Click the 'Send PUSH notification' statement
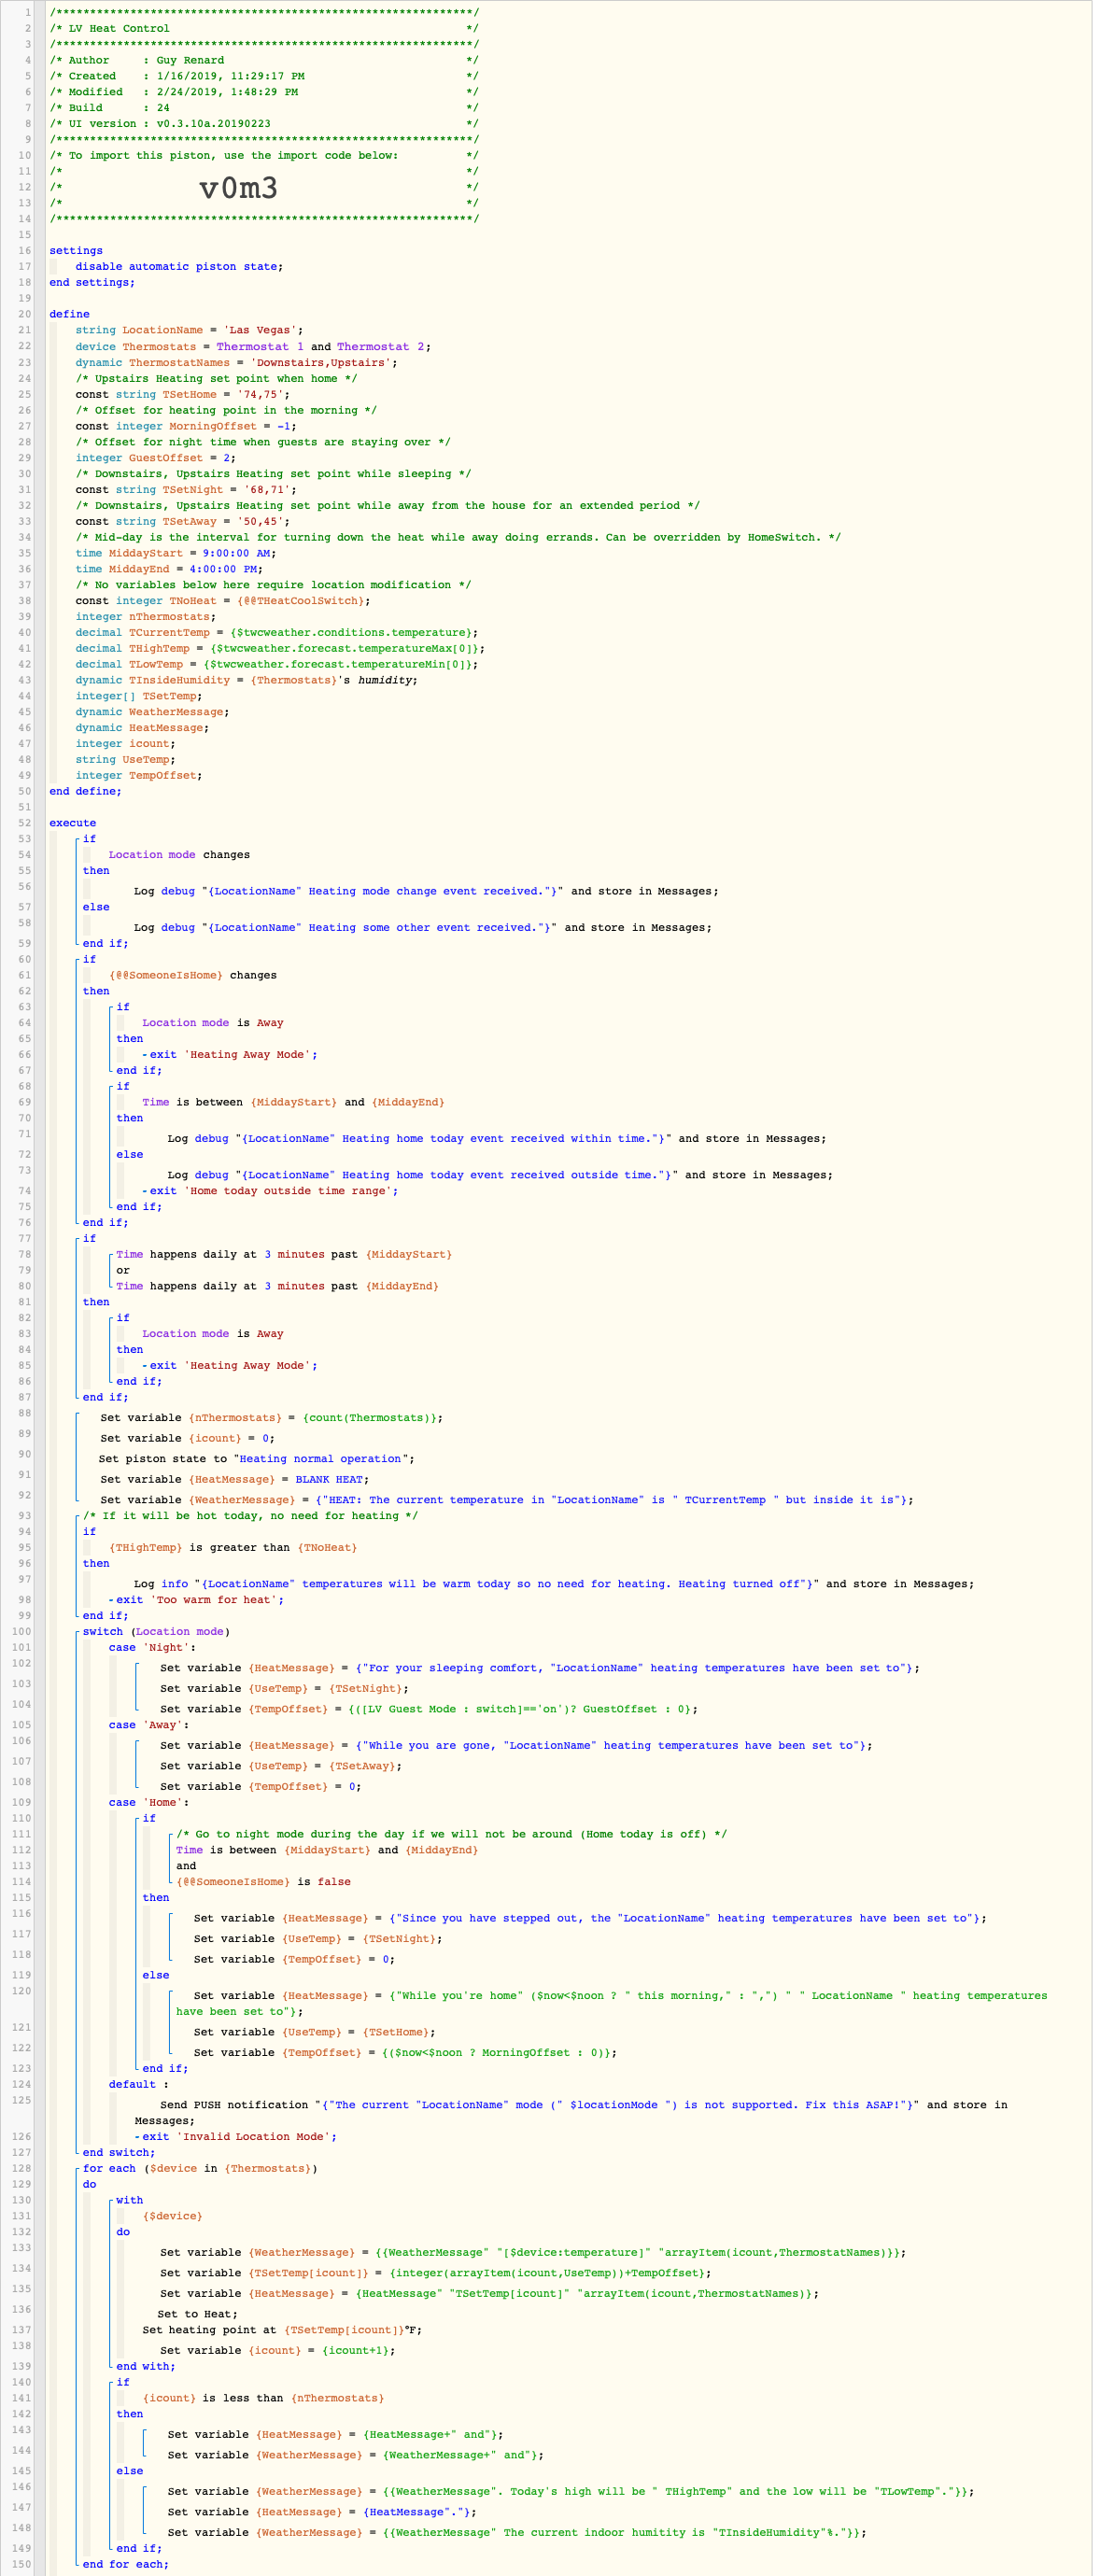This screenshot has width=1100, height=2576. point(571,2113)
